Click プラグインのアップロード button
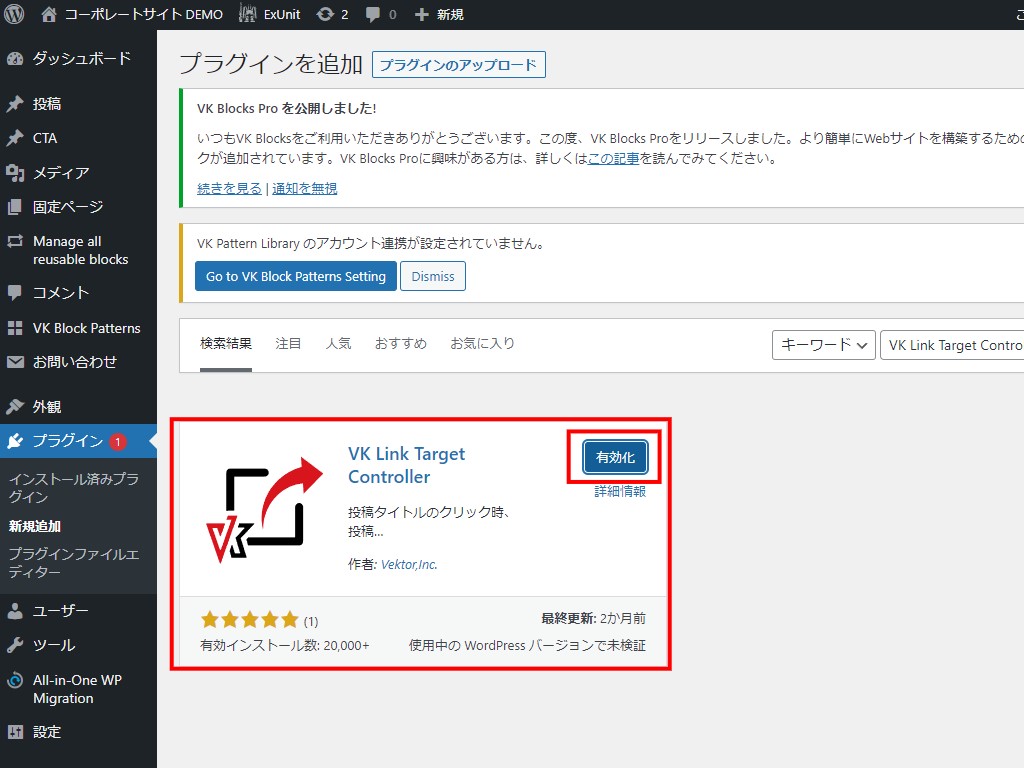The width and height of the screenshot is (1024, 768). [x=459, y=65]
